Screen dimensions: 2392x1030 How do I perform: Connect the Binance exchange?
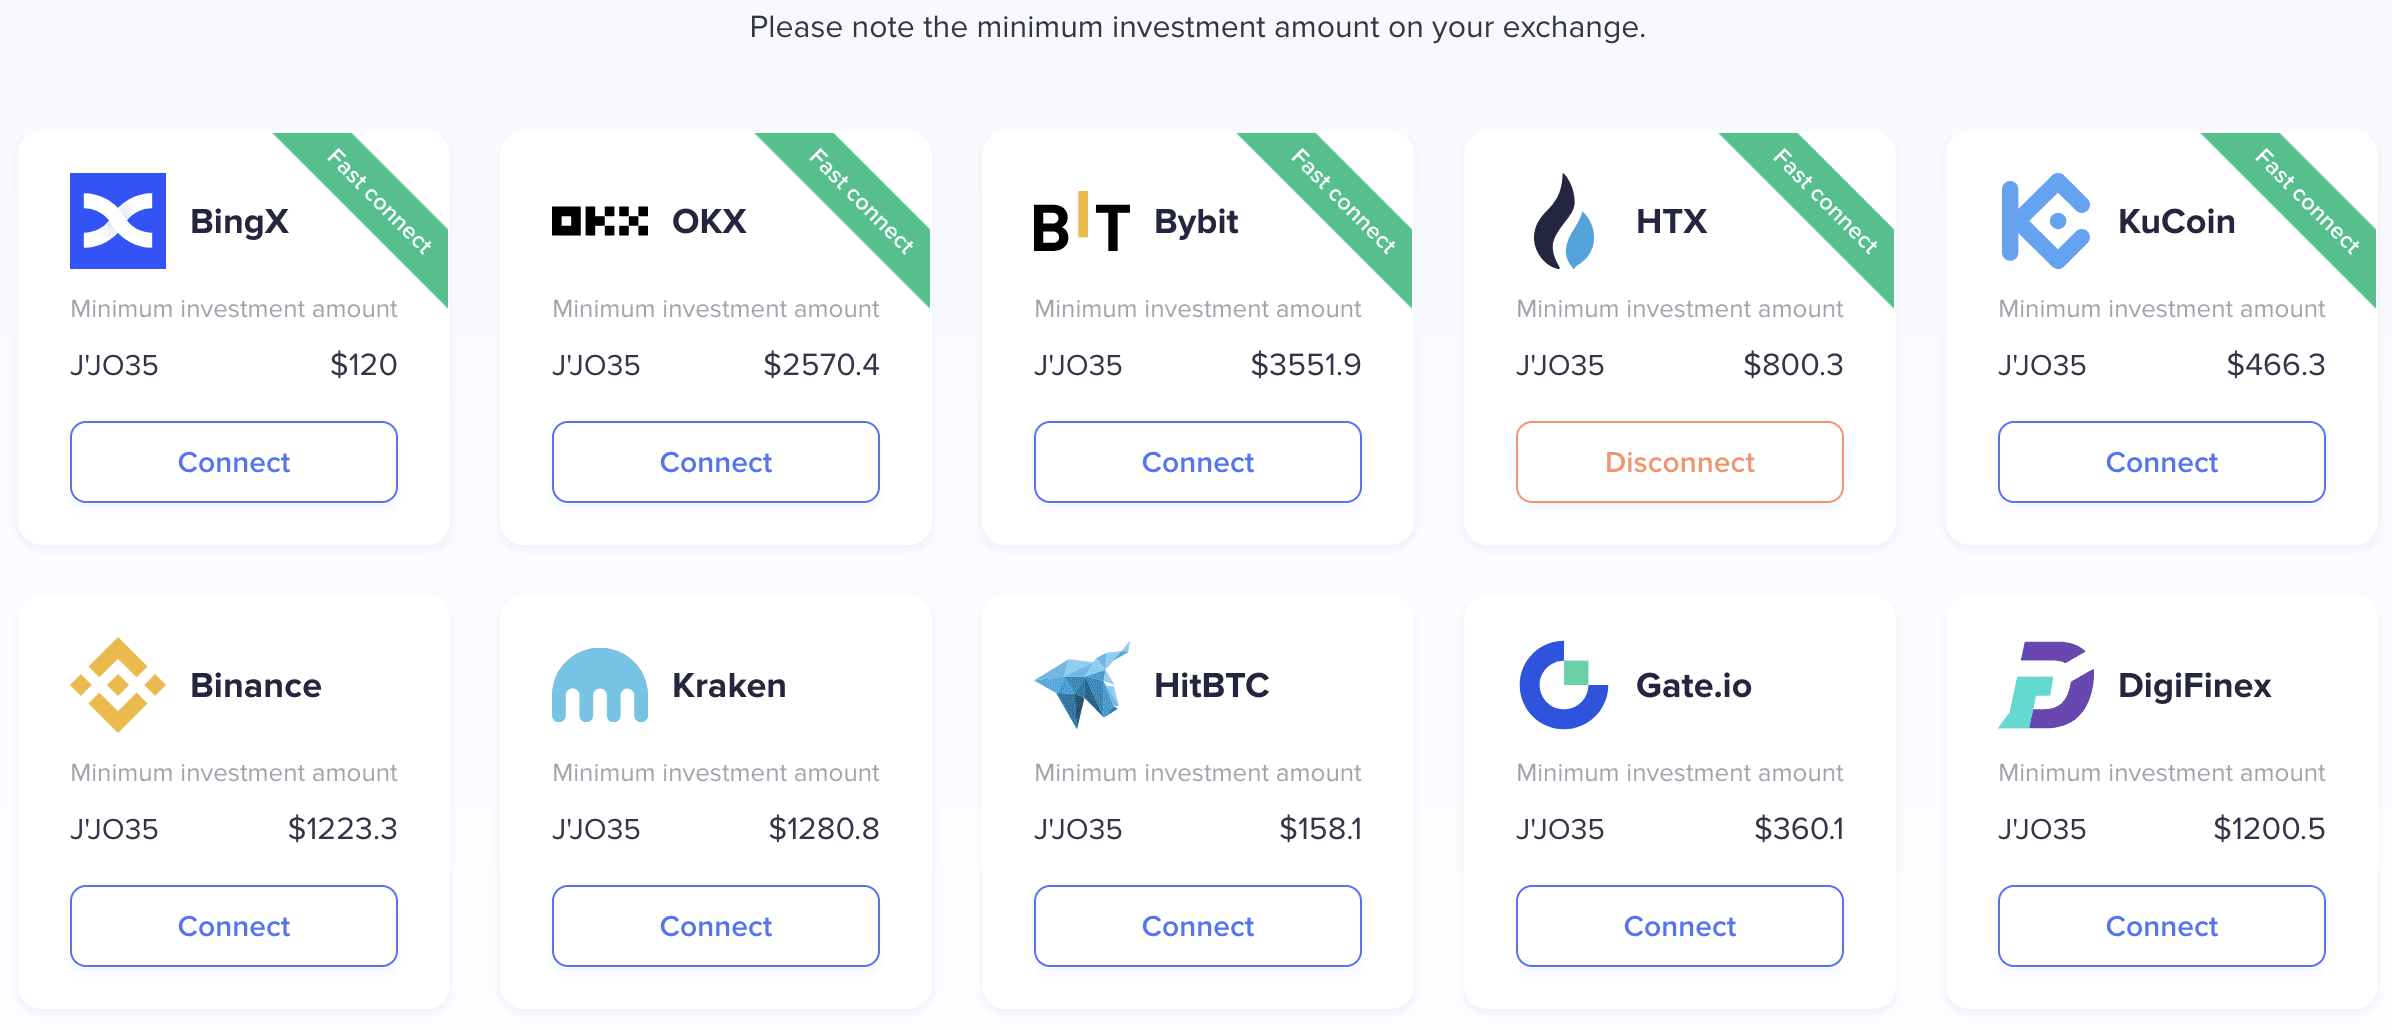pos(234,926)
